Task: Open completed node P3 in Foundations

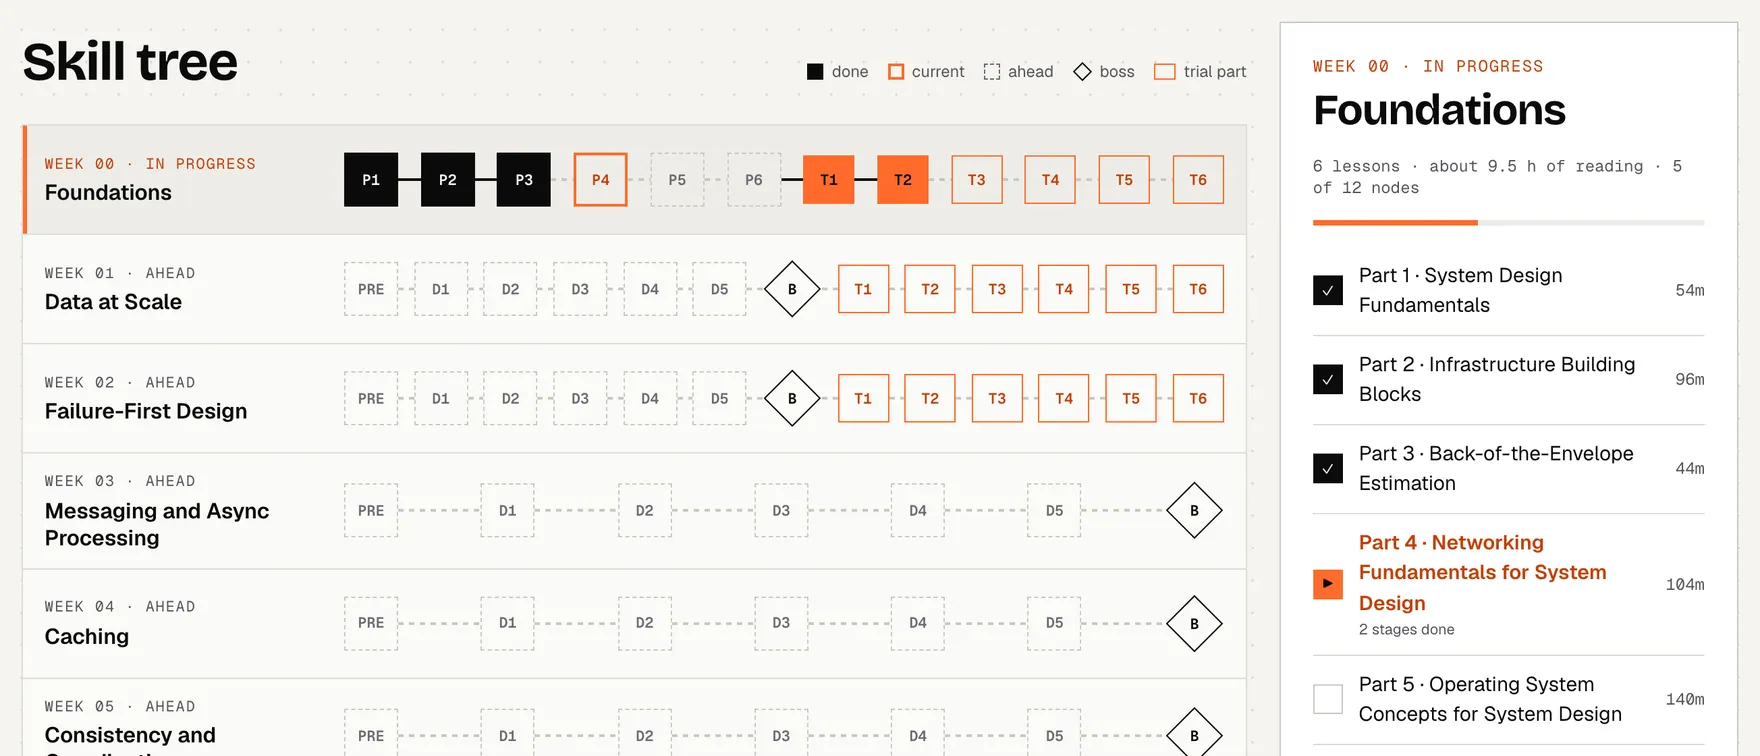Action: 524,180
